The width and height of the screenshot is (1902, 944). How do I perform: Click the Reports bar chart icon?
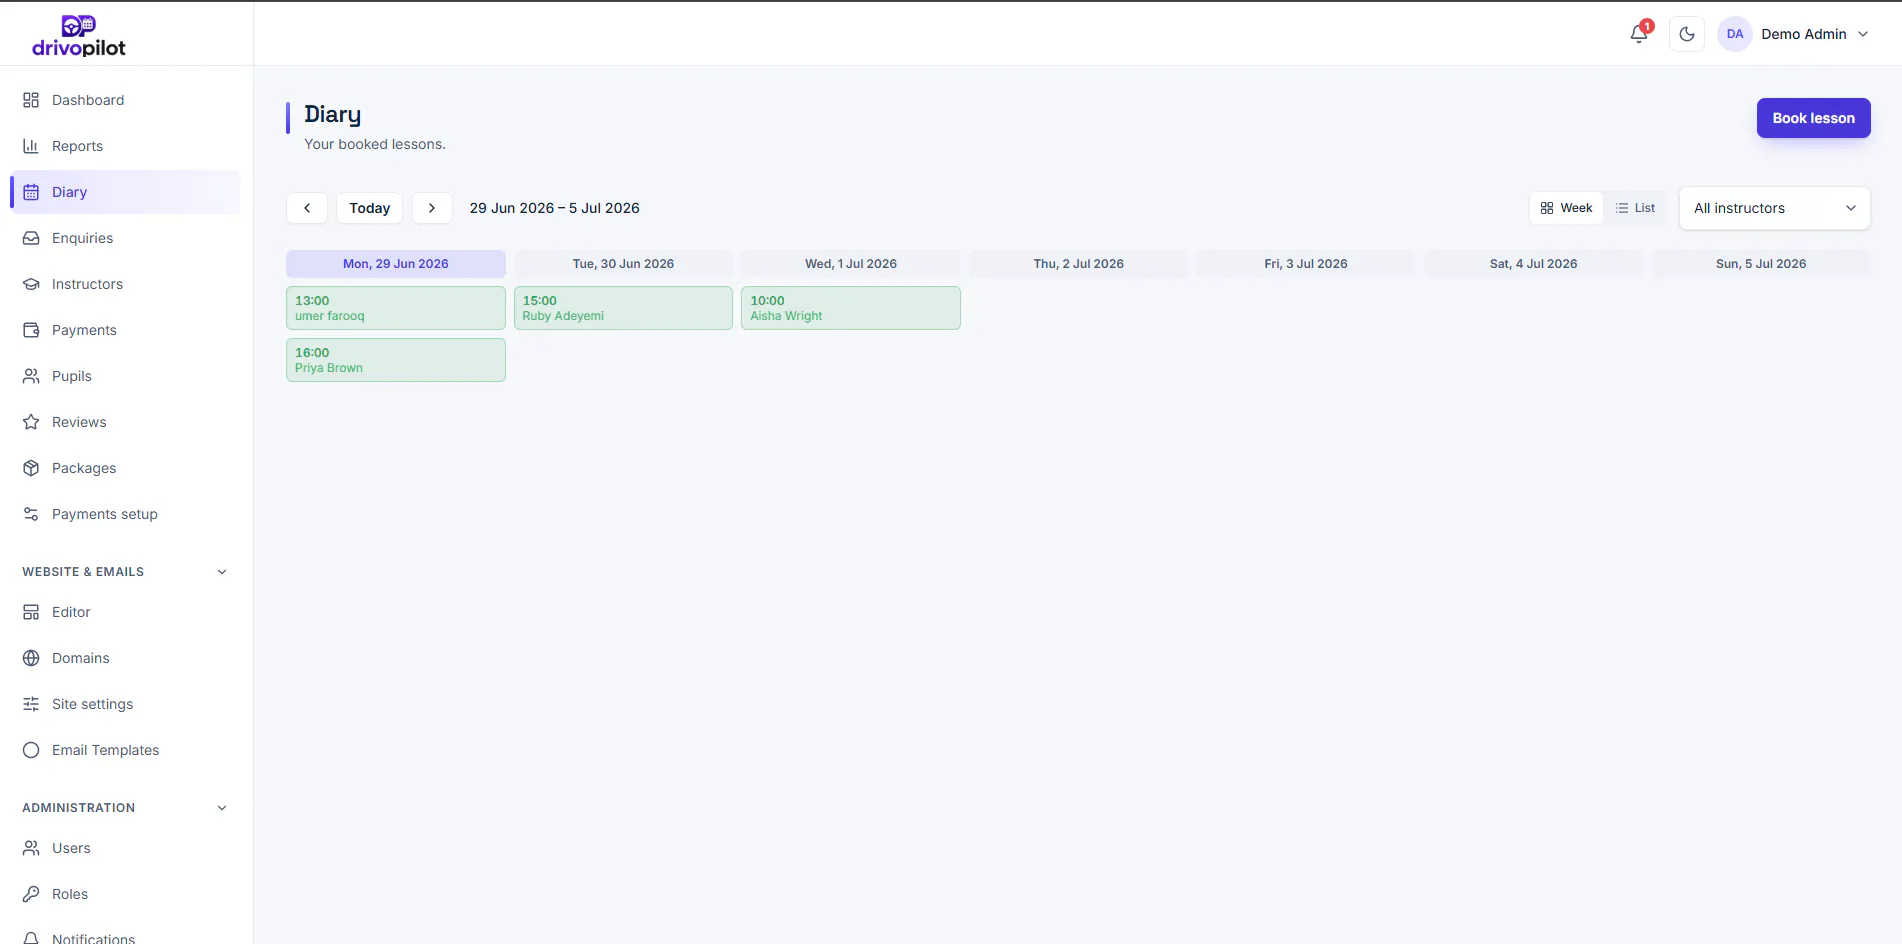[x=31, y=146]
